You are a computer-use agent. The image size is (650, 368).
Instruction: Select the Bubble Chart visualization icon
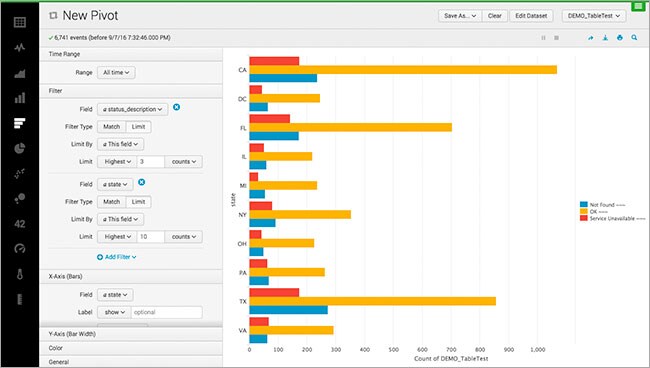[x=19, y=199]
